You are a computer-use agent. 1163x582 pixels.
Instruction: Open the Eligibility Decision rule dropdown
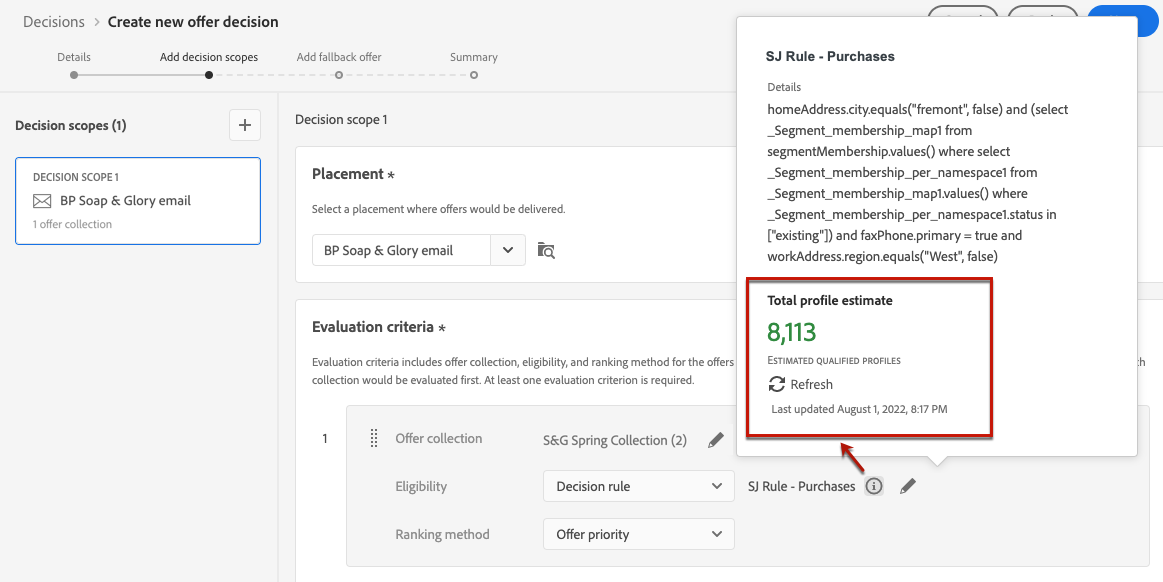(638, 486)
